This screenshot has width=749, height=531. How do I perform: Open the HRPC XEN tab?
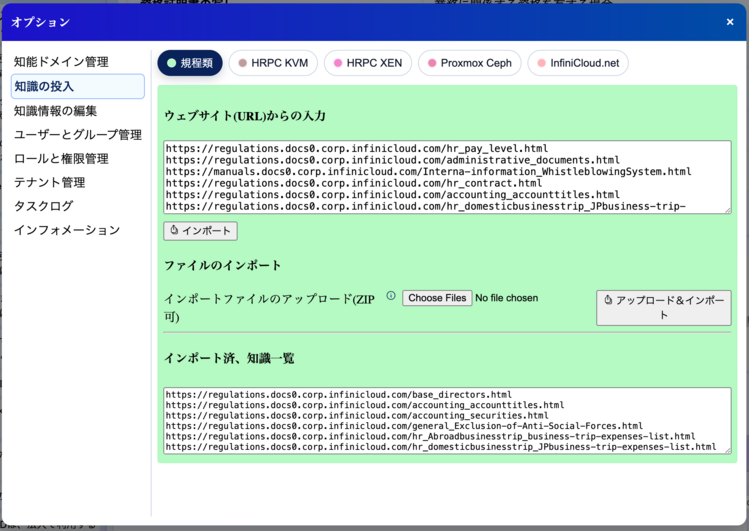(367, 63)
